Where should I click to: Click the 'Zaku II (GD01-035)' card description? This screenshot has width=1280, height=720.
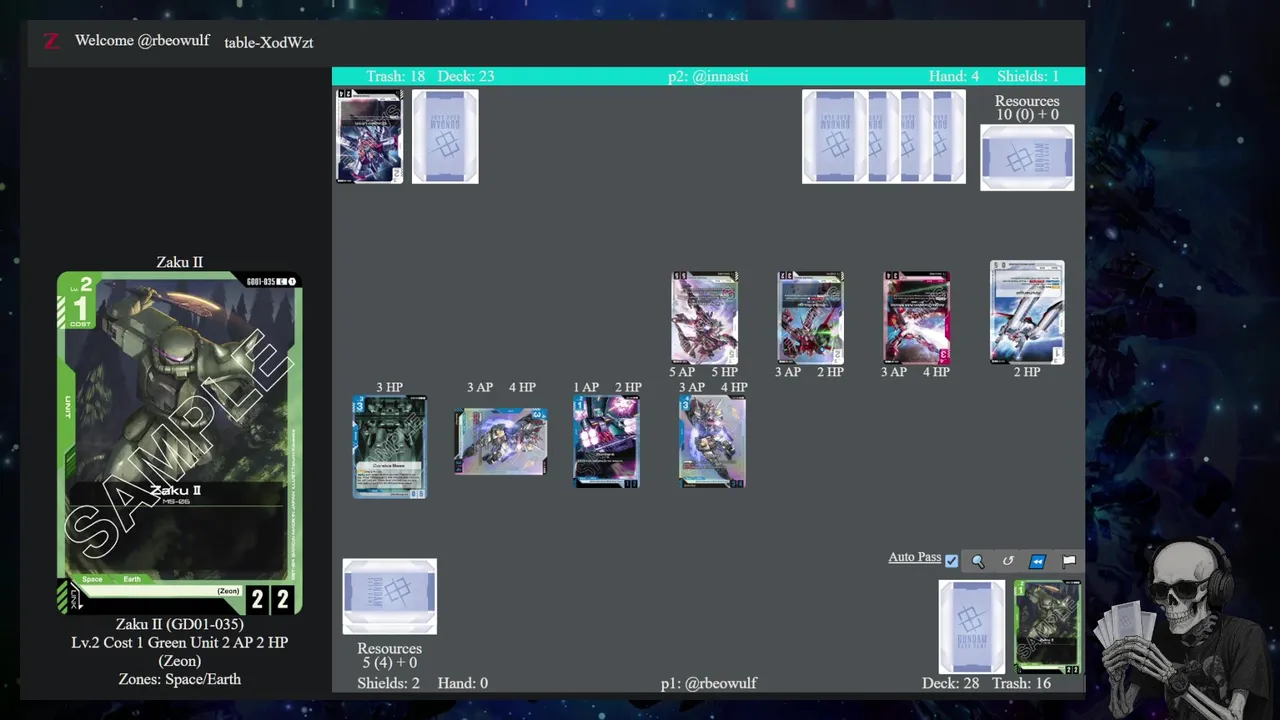click(180, 624)
